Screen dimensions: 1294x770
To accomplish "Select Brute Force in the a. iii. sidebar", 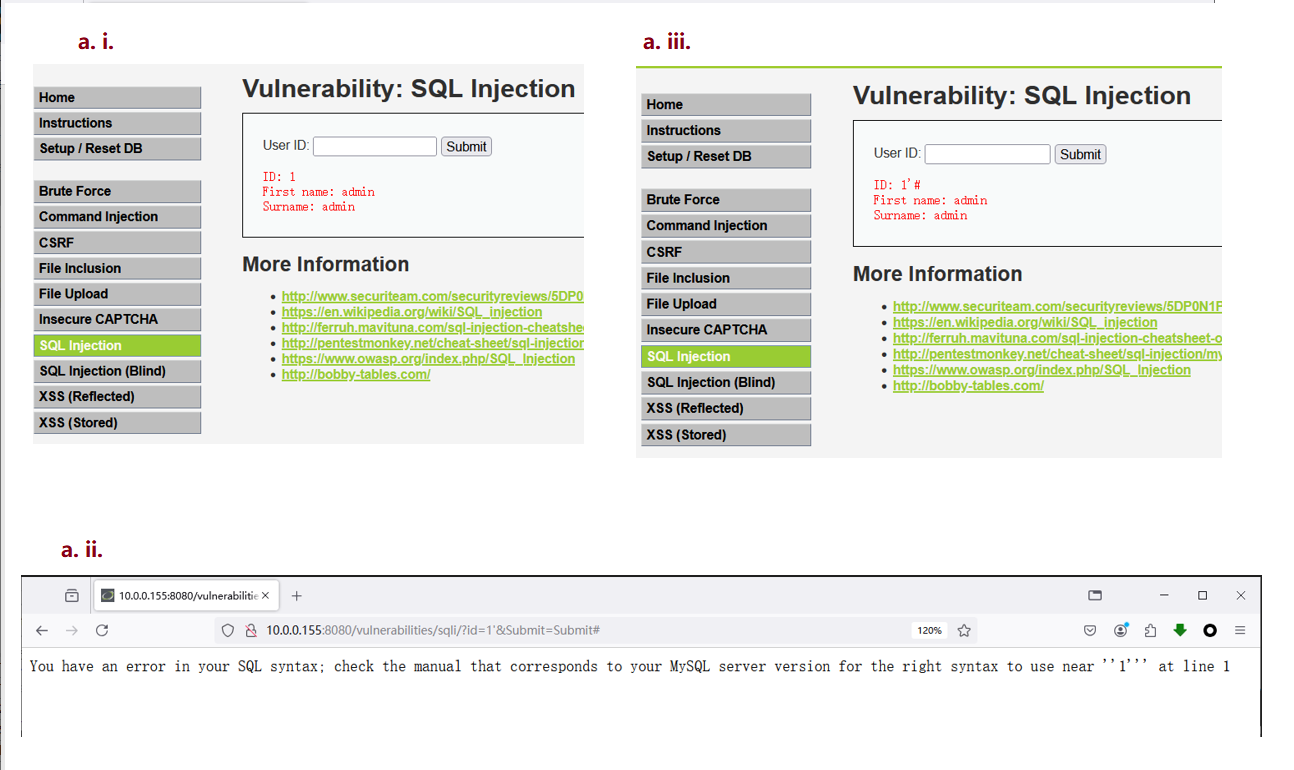I will 726,200.
